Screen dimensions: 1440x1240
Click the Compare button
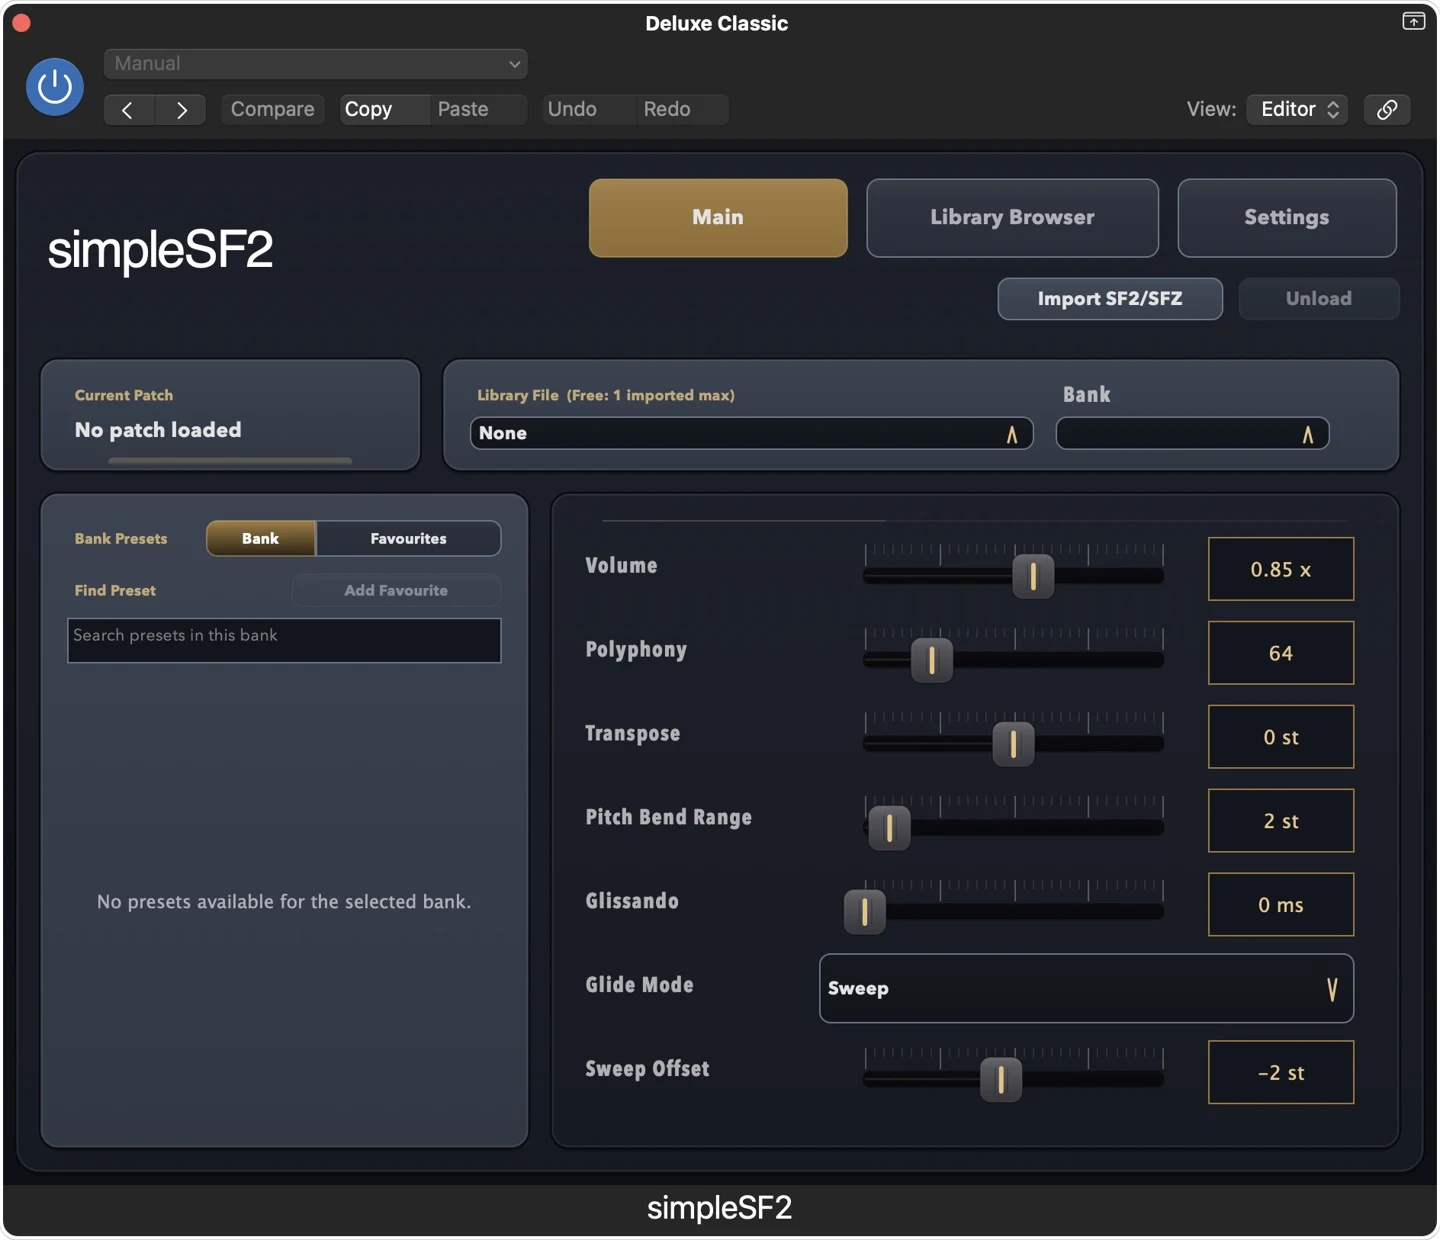pyautogui.click(x=272, y=109)
